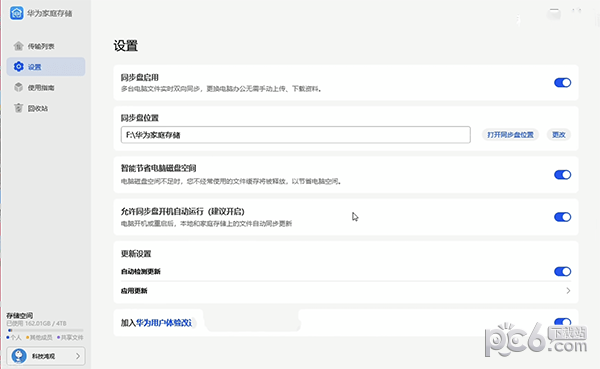Expand the account card chevron at bottom left
This screenshot has height=369, width=600.
point(78,356)
